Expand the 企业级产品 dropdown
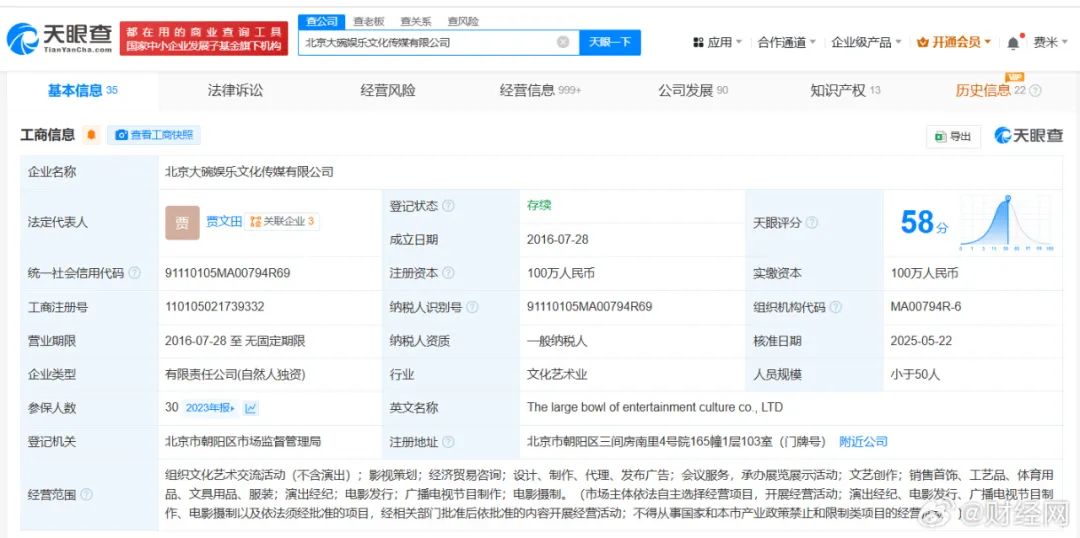1080x538 pixels. point(866,43)
